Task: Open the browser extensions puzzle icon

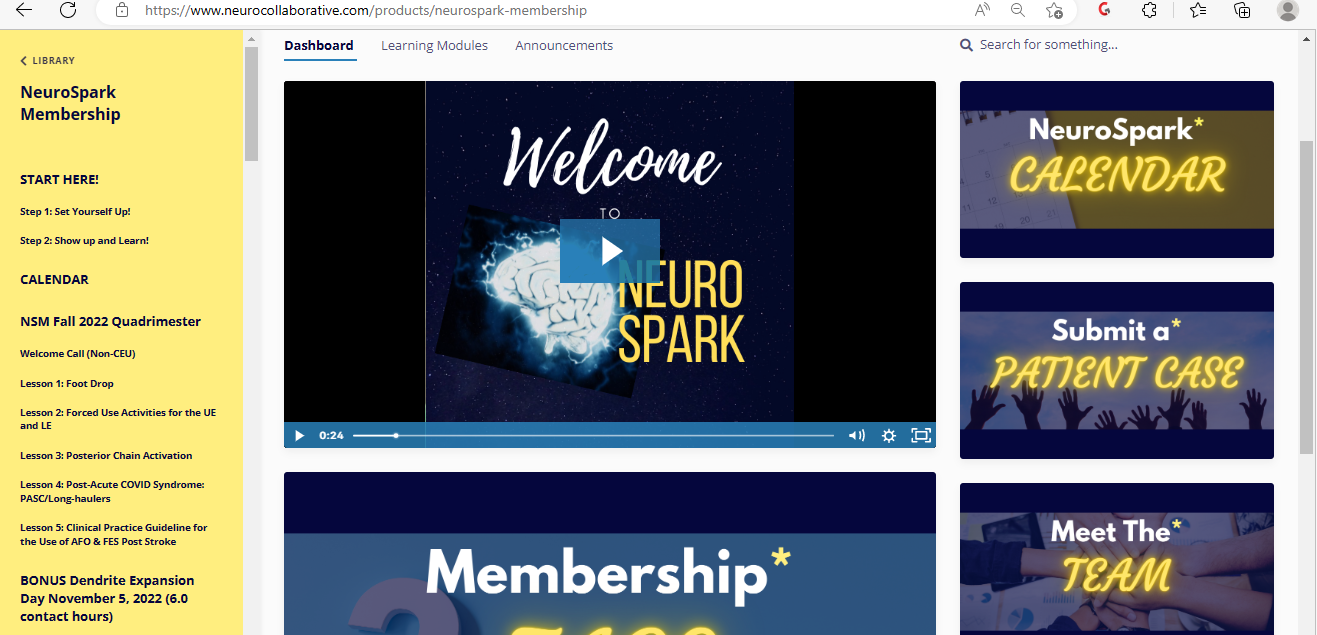Action: pos(1150,10)
